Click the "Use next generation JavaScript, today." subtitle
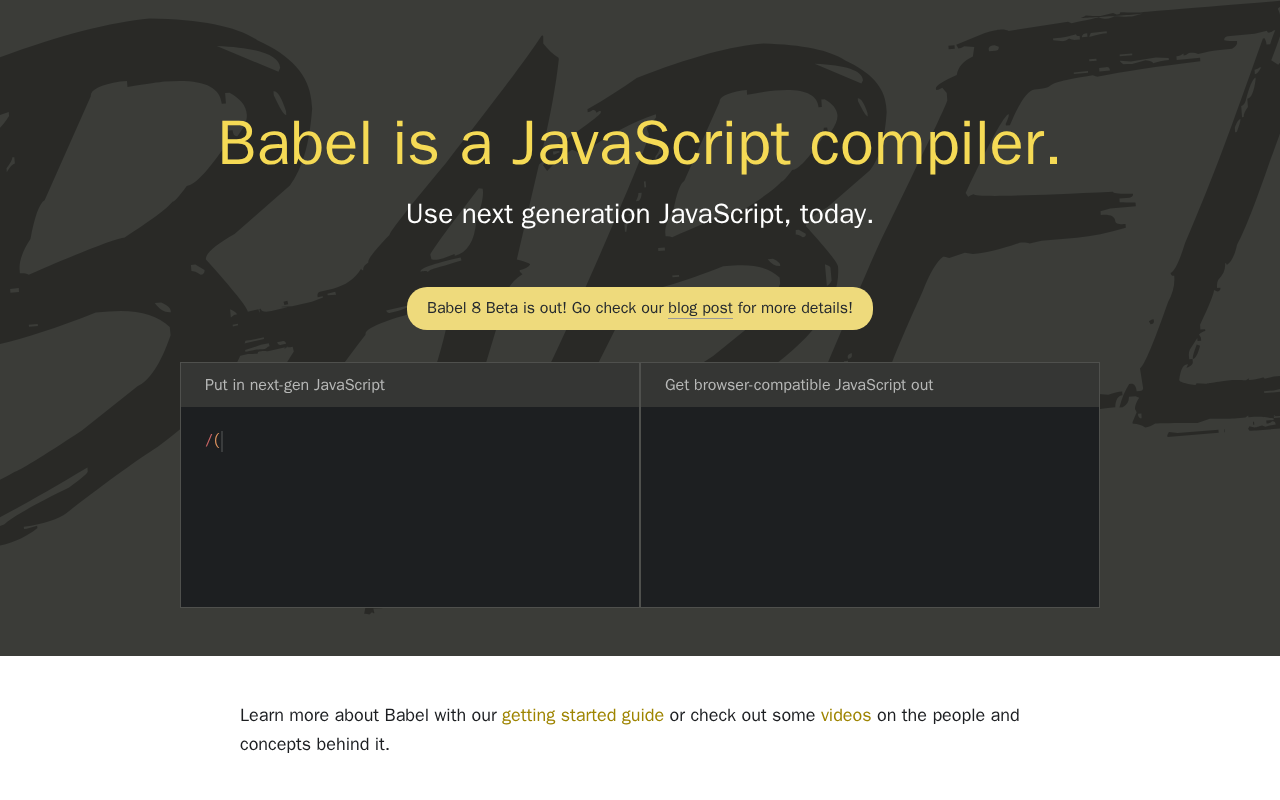The width and height of the screenshot is (1280, 800). coord(639,214)
